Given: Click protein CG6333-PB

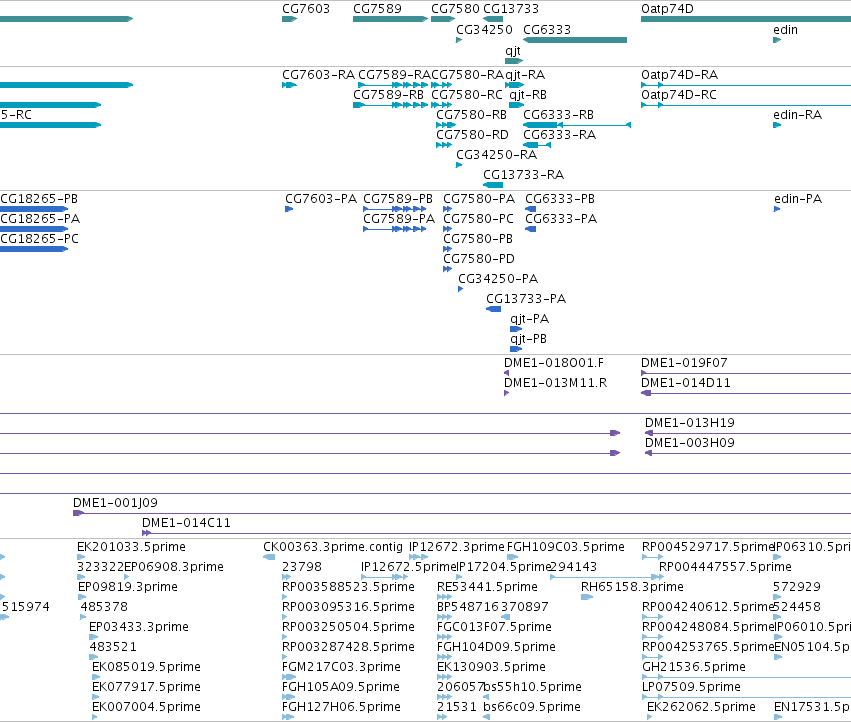Looking at the screenshot, I should click(x=560, y=199).
